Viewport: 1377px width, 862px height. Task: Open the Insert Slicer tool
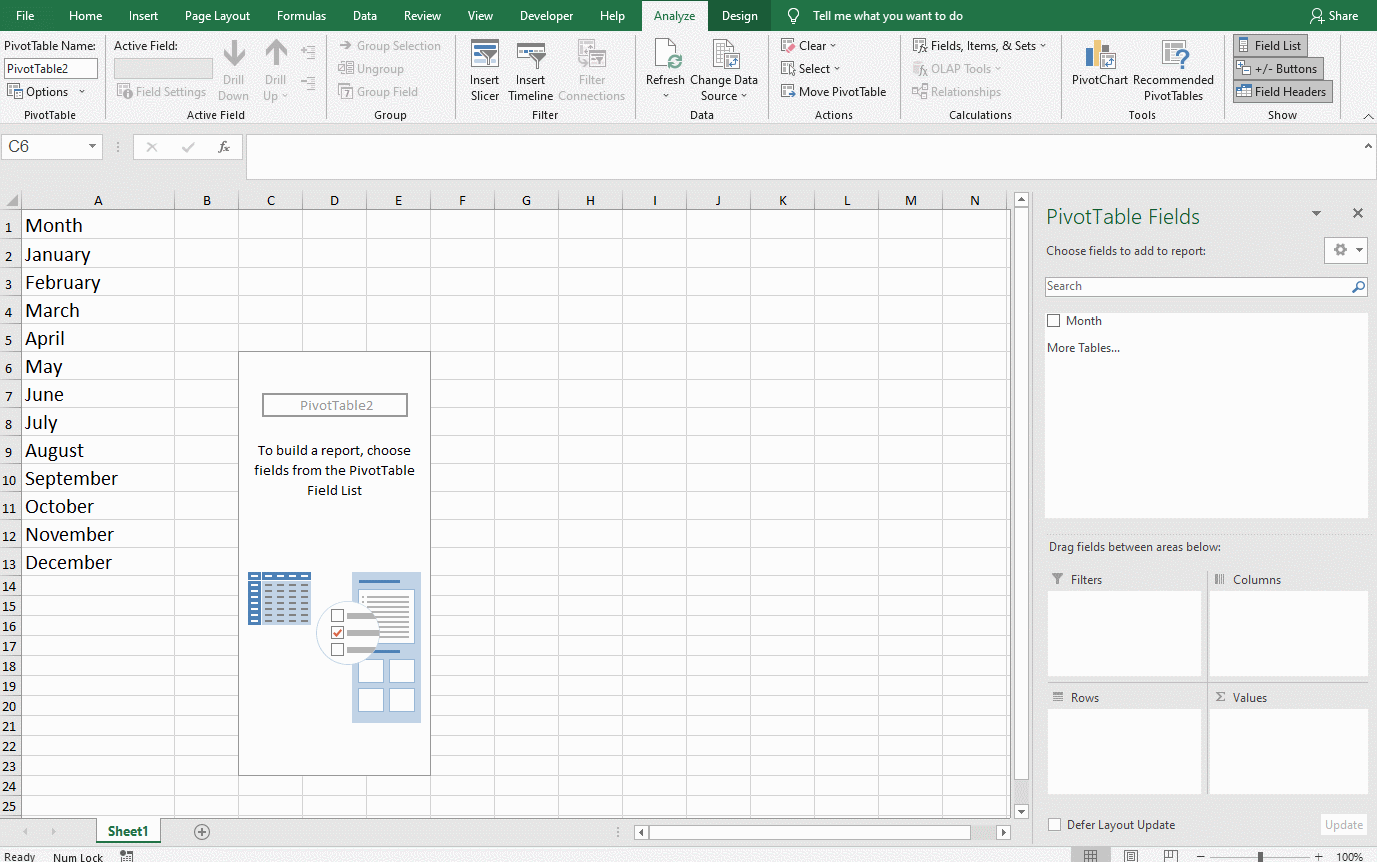click(x=484, y=68)
